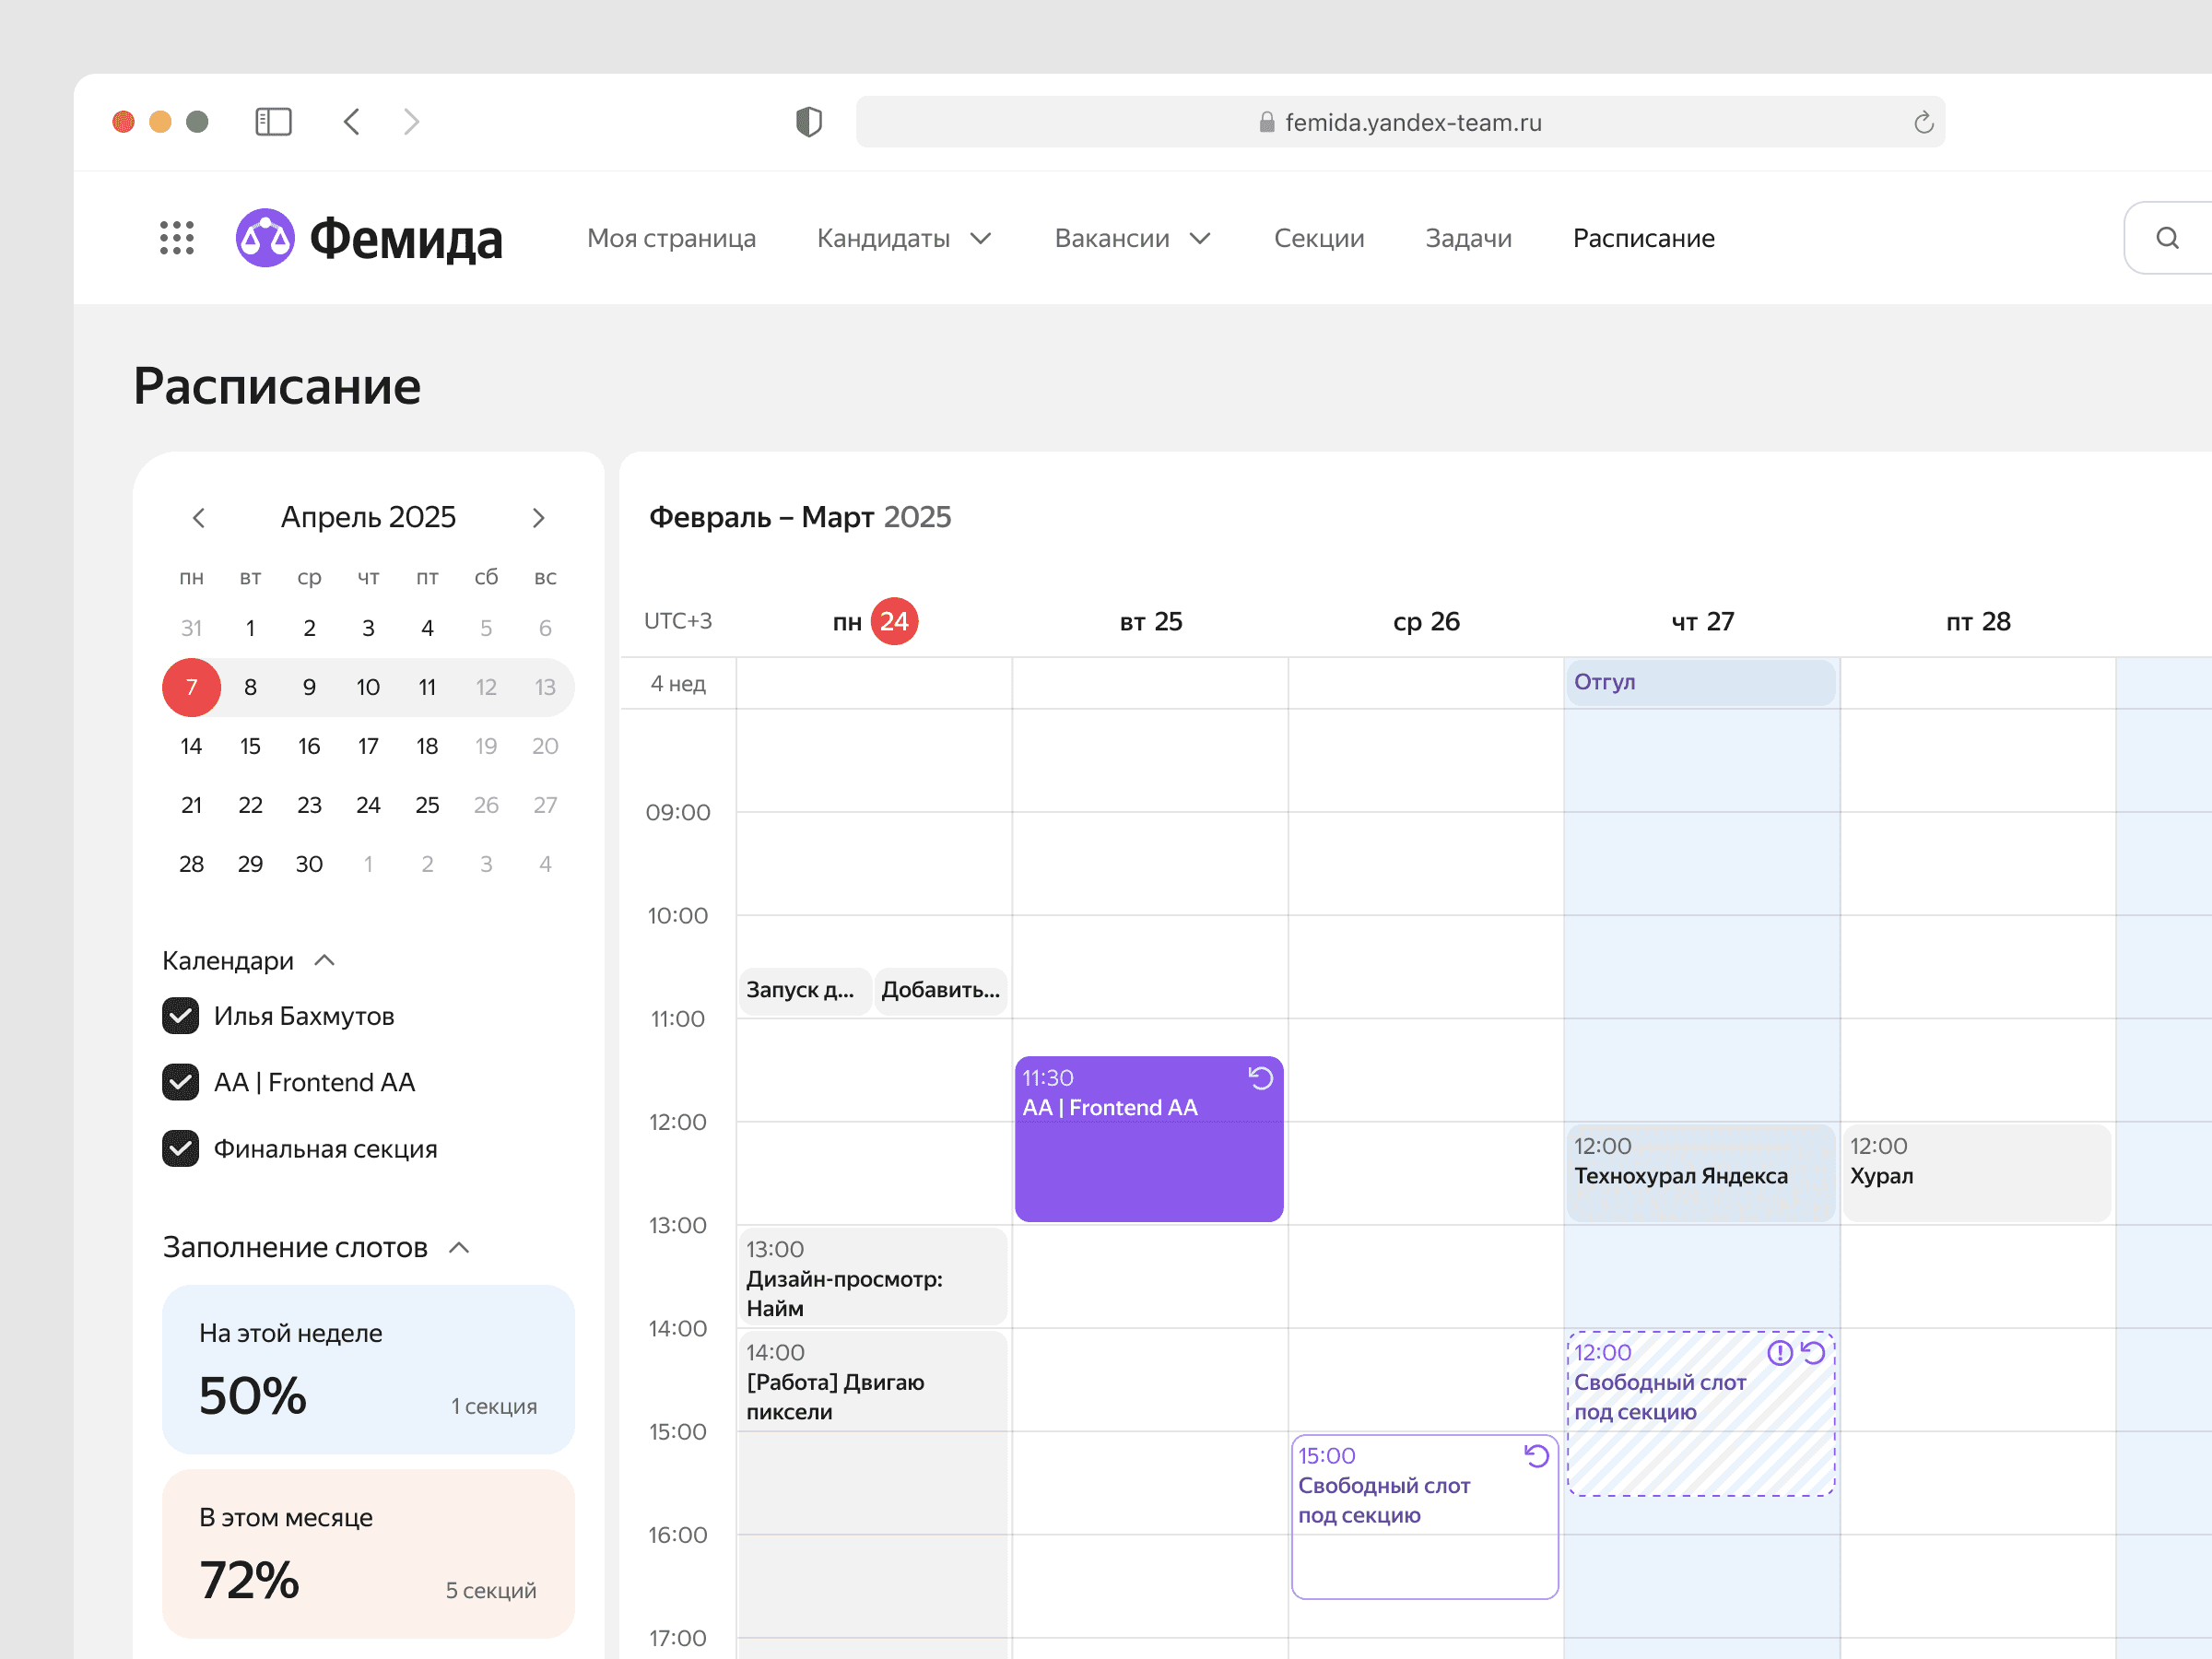Collapse the Календари section
The width and height of the screenshot is (2212, 1659).
pos(325,961)
